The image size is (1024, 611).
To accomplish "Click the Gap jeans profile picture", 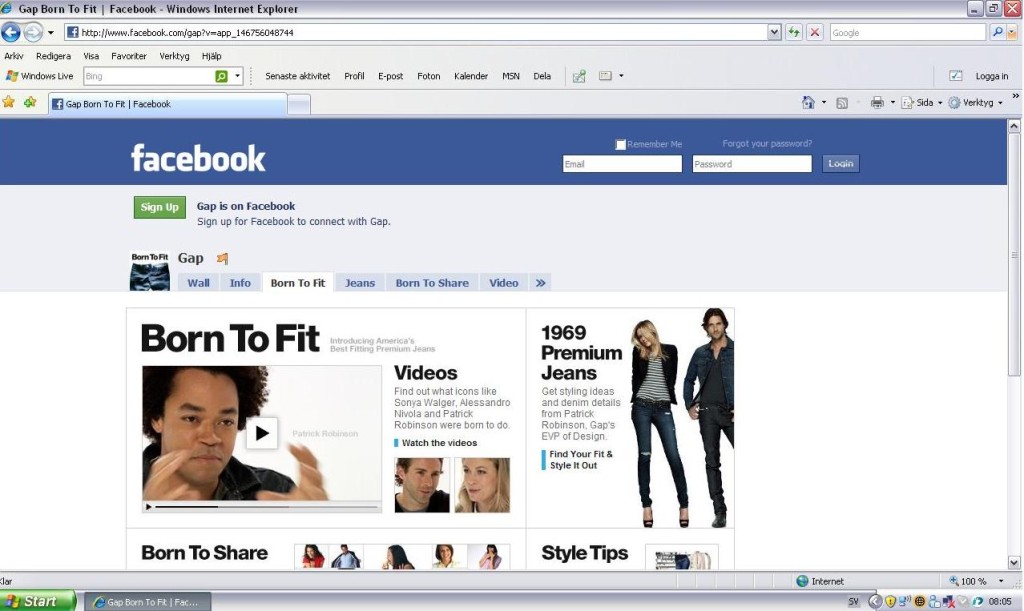I will tap(150, 271).
